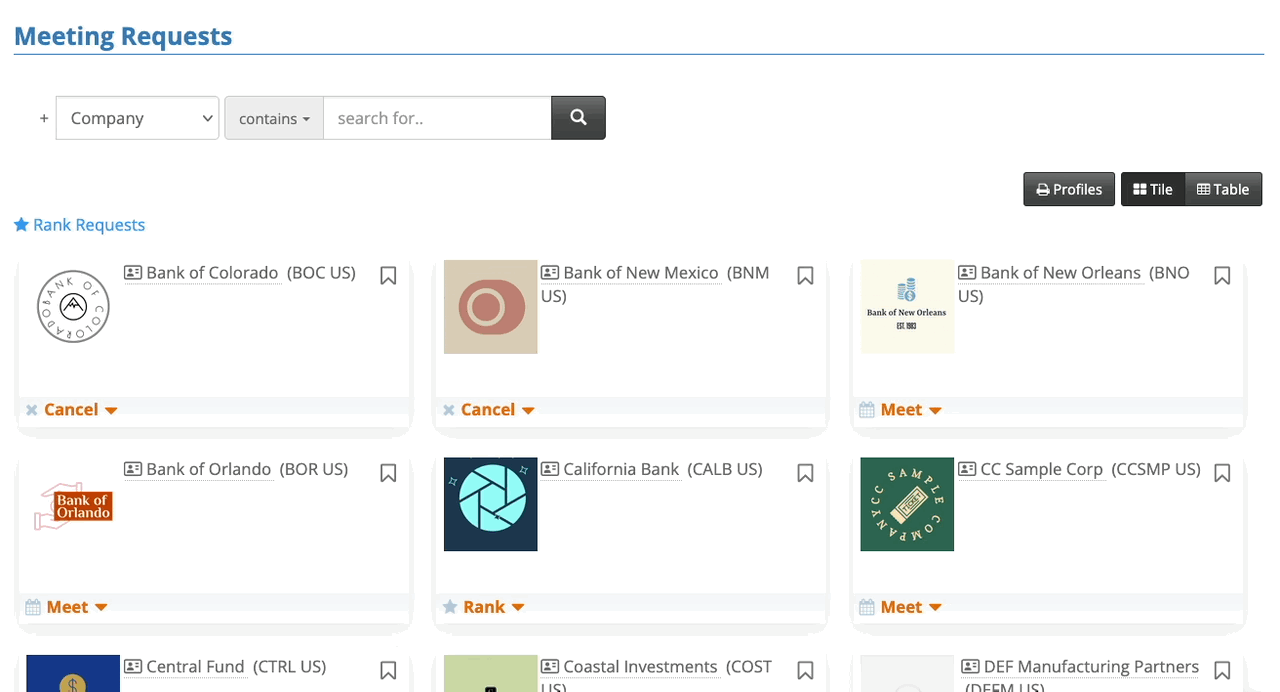Click calendar icon on Bank of Orlando tile

pos(33,607)
